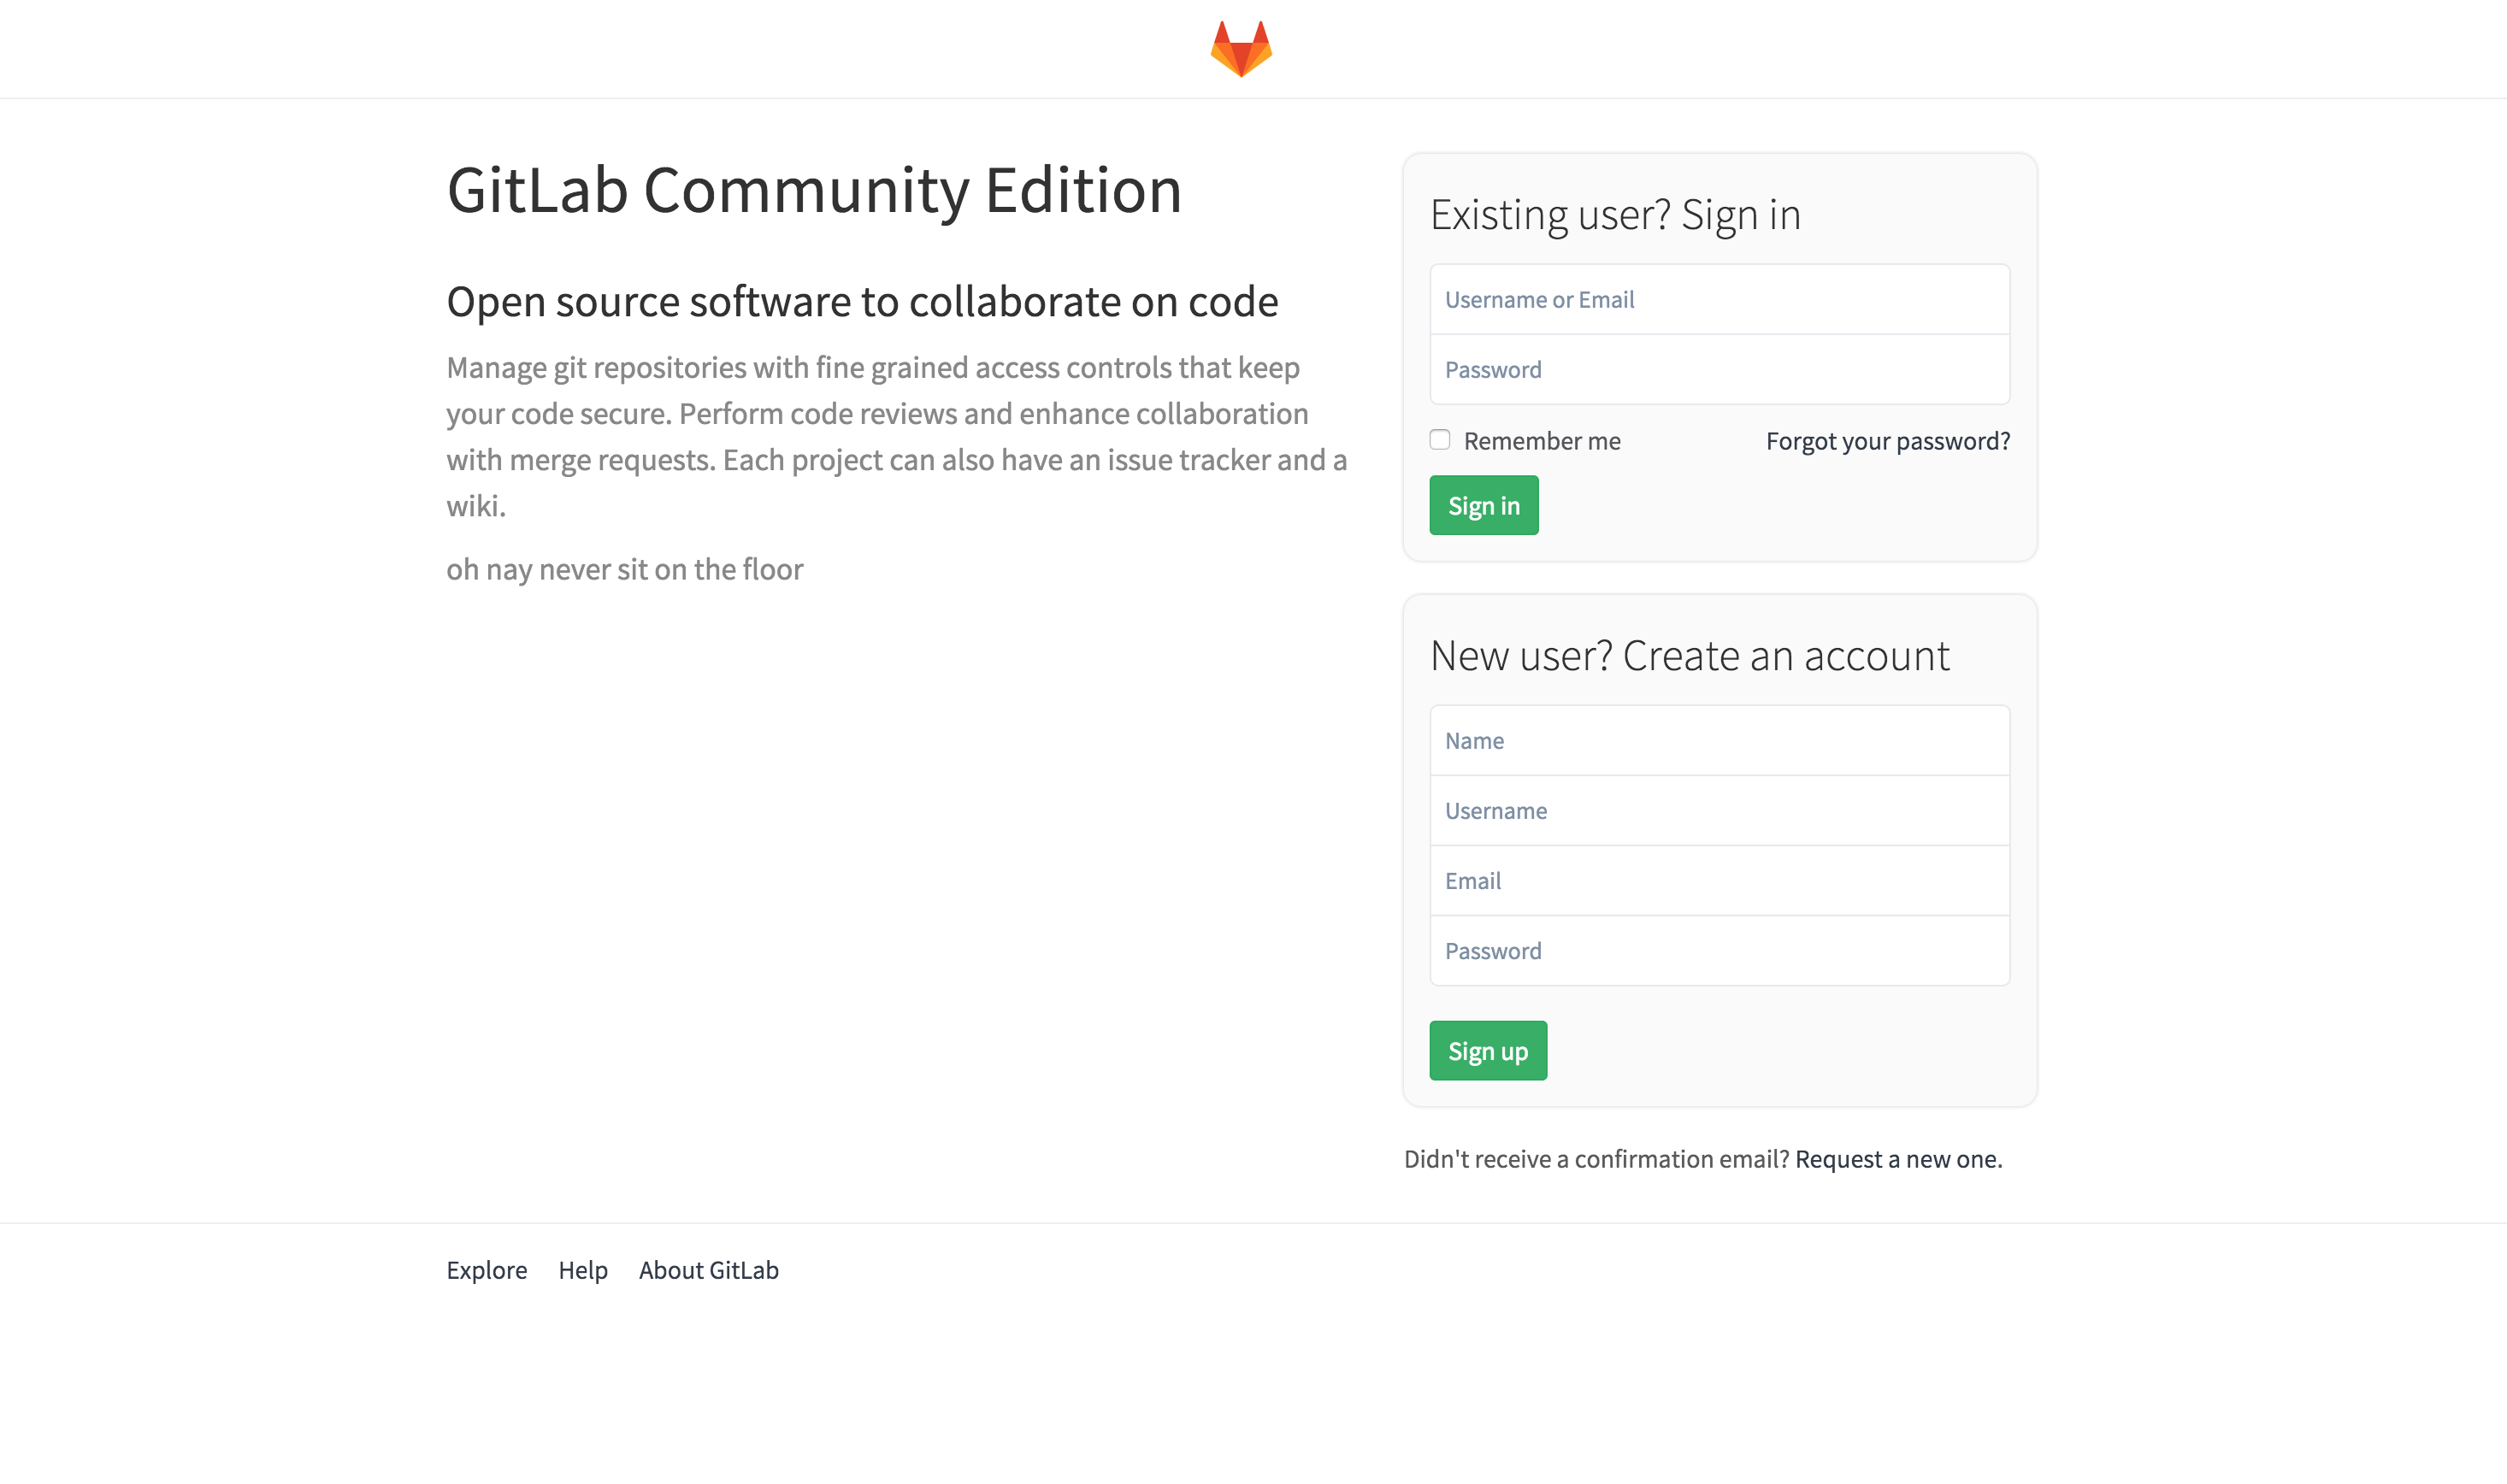This screenshot has height=1484, width=2507.
Task: Select the signup Password field
Action: pos(1719,950)
